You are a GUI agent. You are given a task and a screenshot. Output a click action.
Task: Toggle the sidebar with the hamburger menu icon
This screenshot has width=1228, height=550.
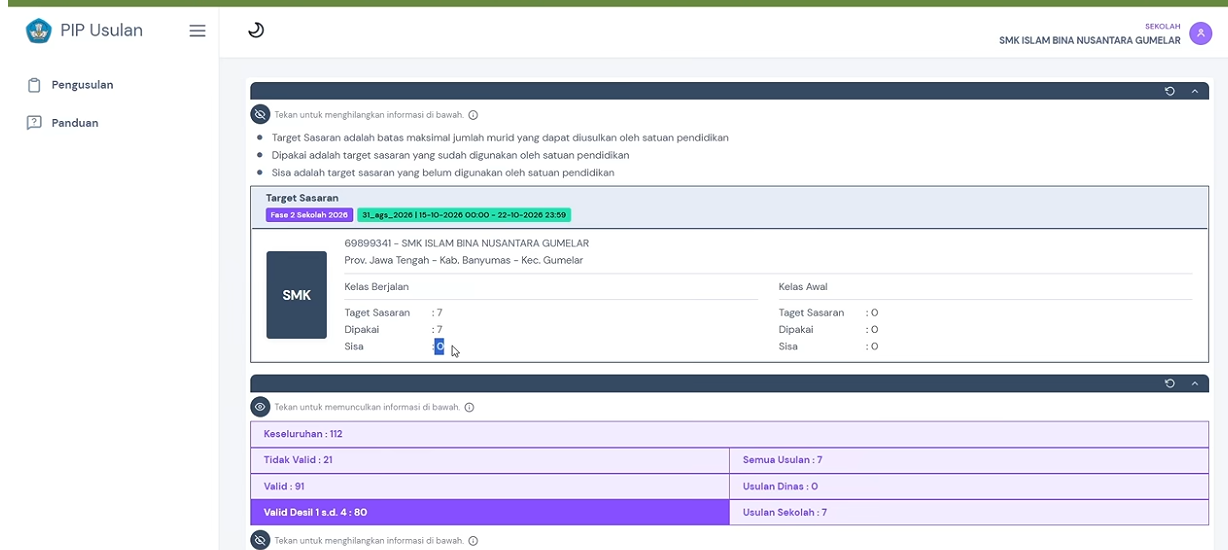[198, 31]
